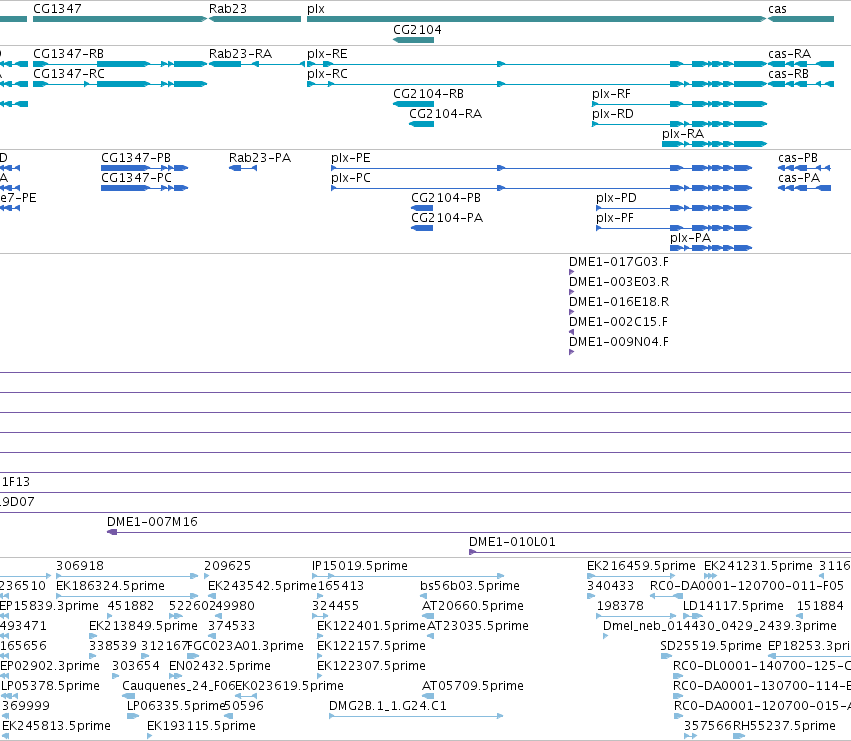Click LP06335.5prime

tap(132, 717)
